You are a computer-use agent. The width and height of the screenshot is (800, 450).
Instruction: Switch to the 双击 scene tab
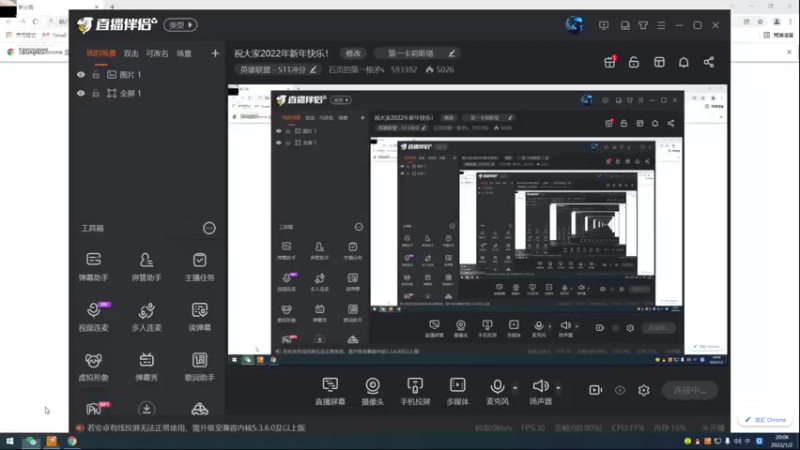[131, 54]
